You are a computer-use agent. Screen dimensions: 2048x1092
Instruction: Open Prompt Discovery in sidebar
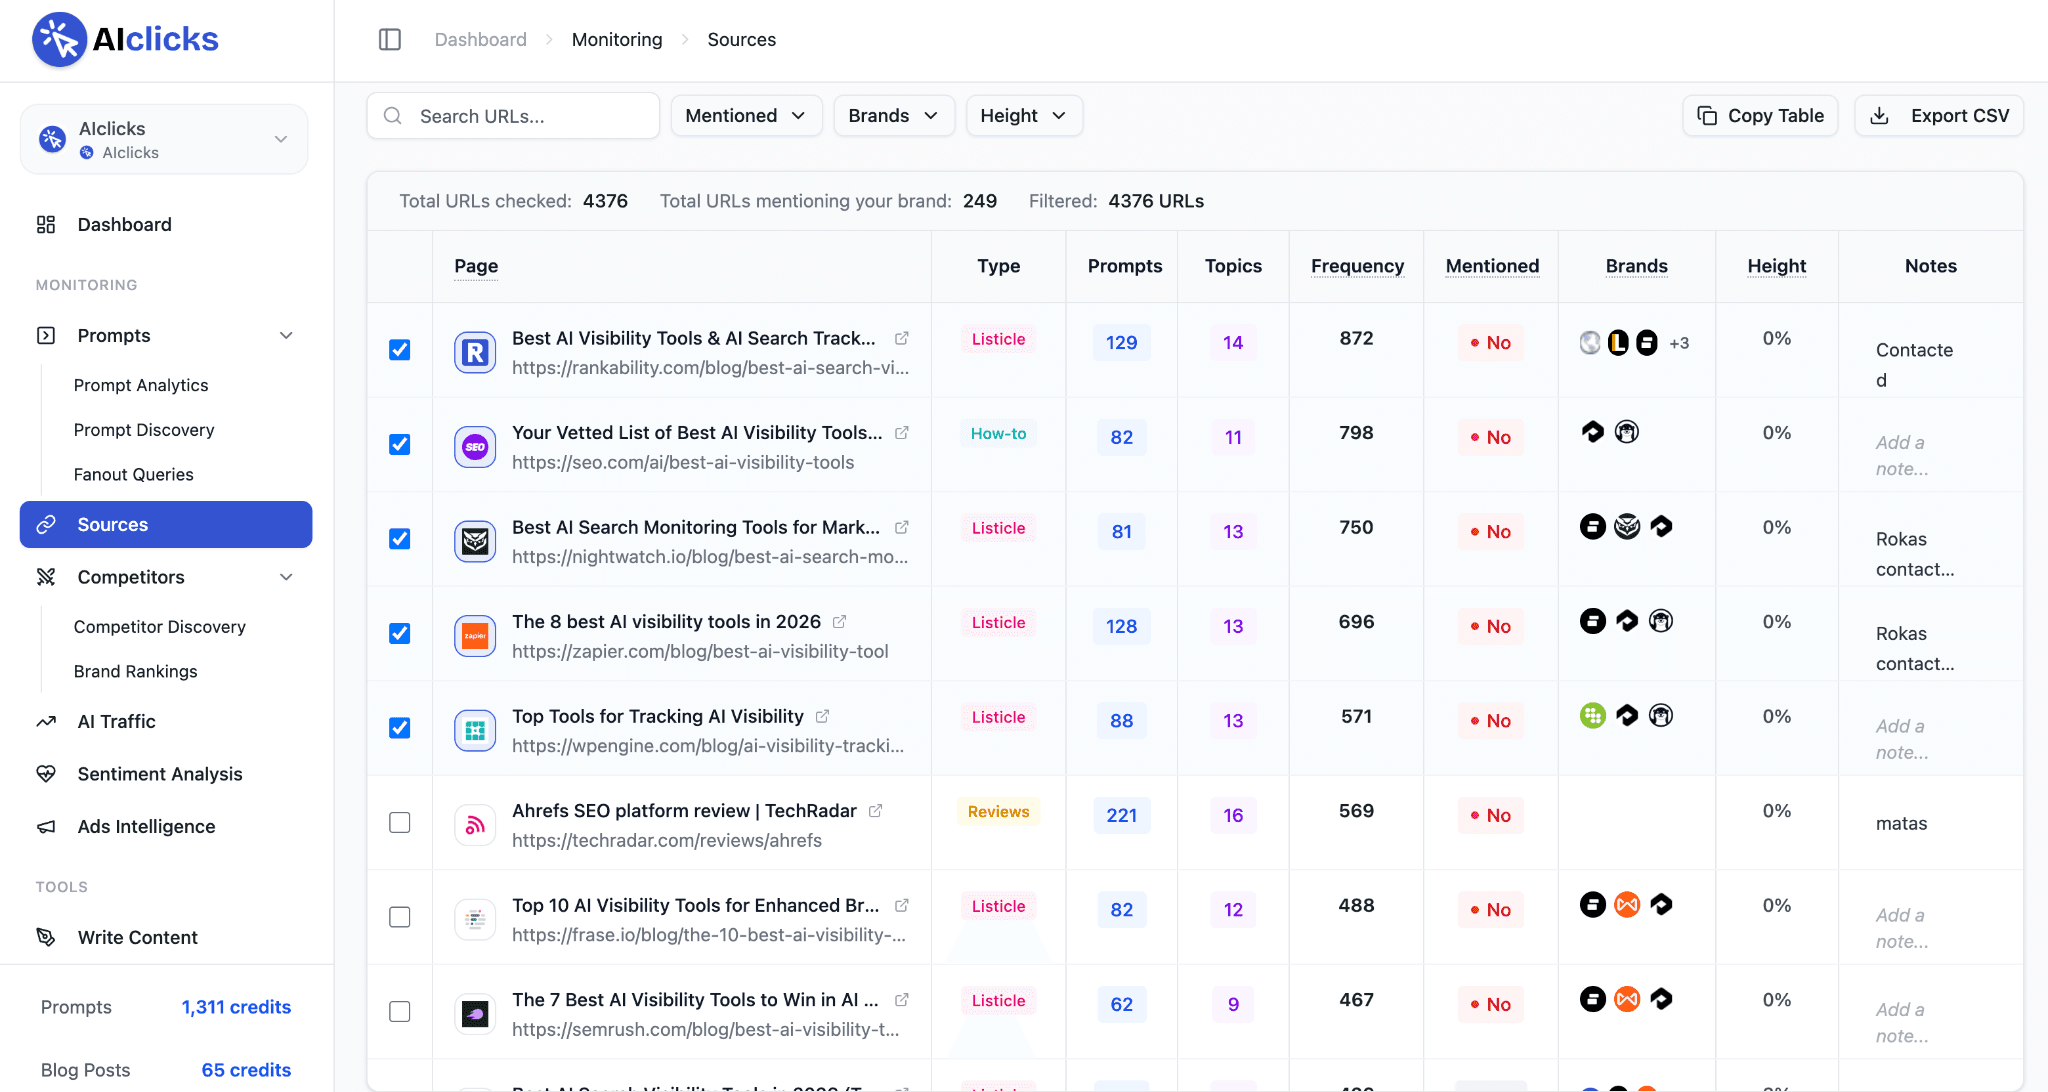pos(144,430)
